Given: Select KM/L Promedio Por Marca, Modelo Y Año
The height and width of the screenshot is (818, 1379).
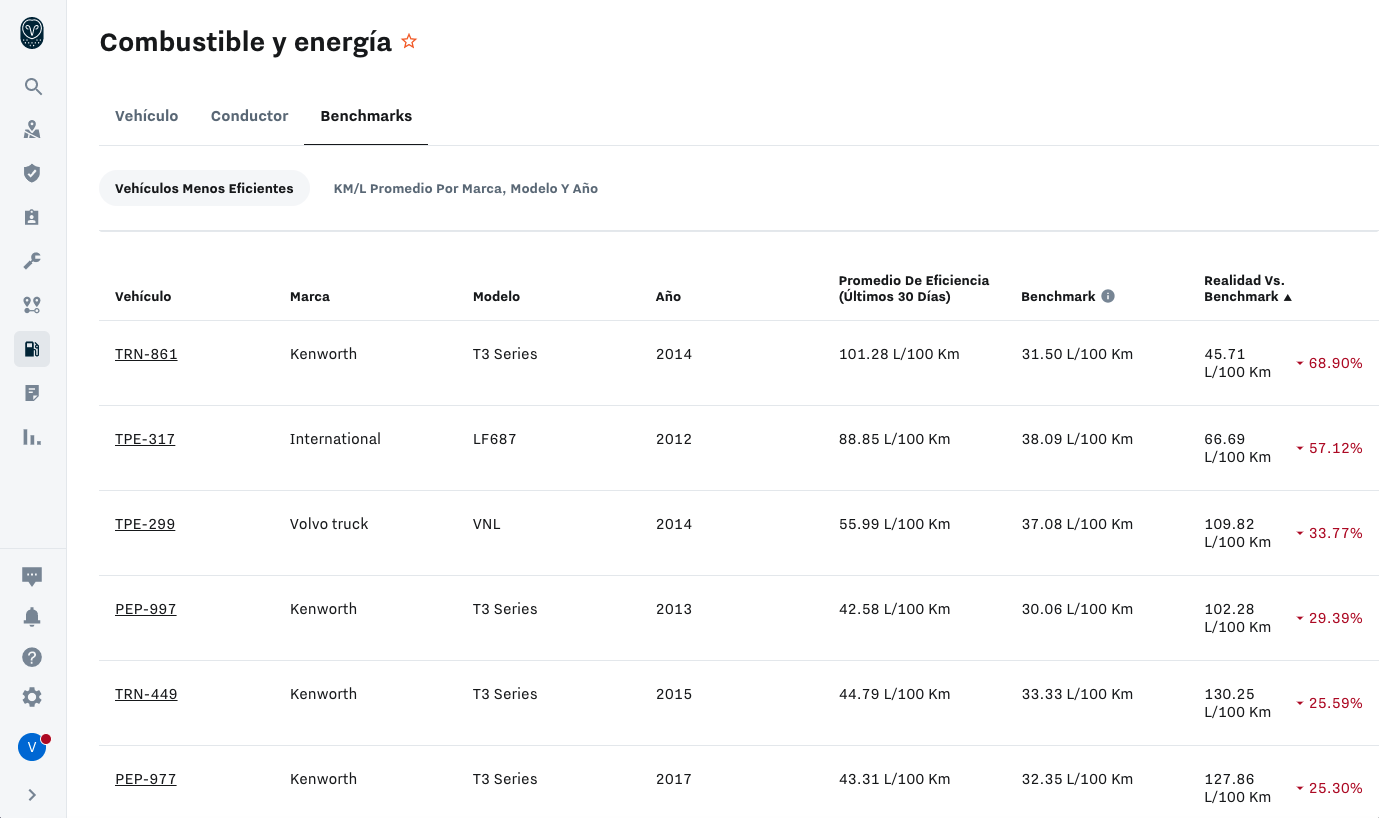Looking at the screenshot, I should point(466,188).
